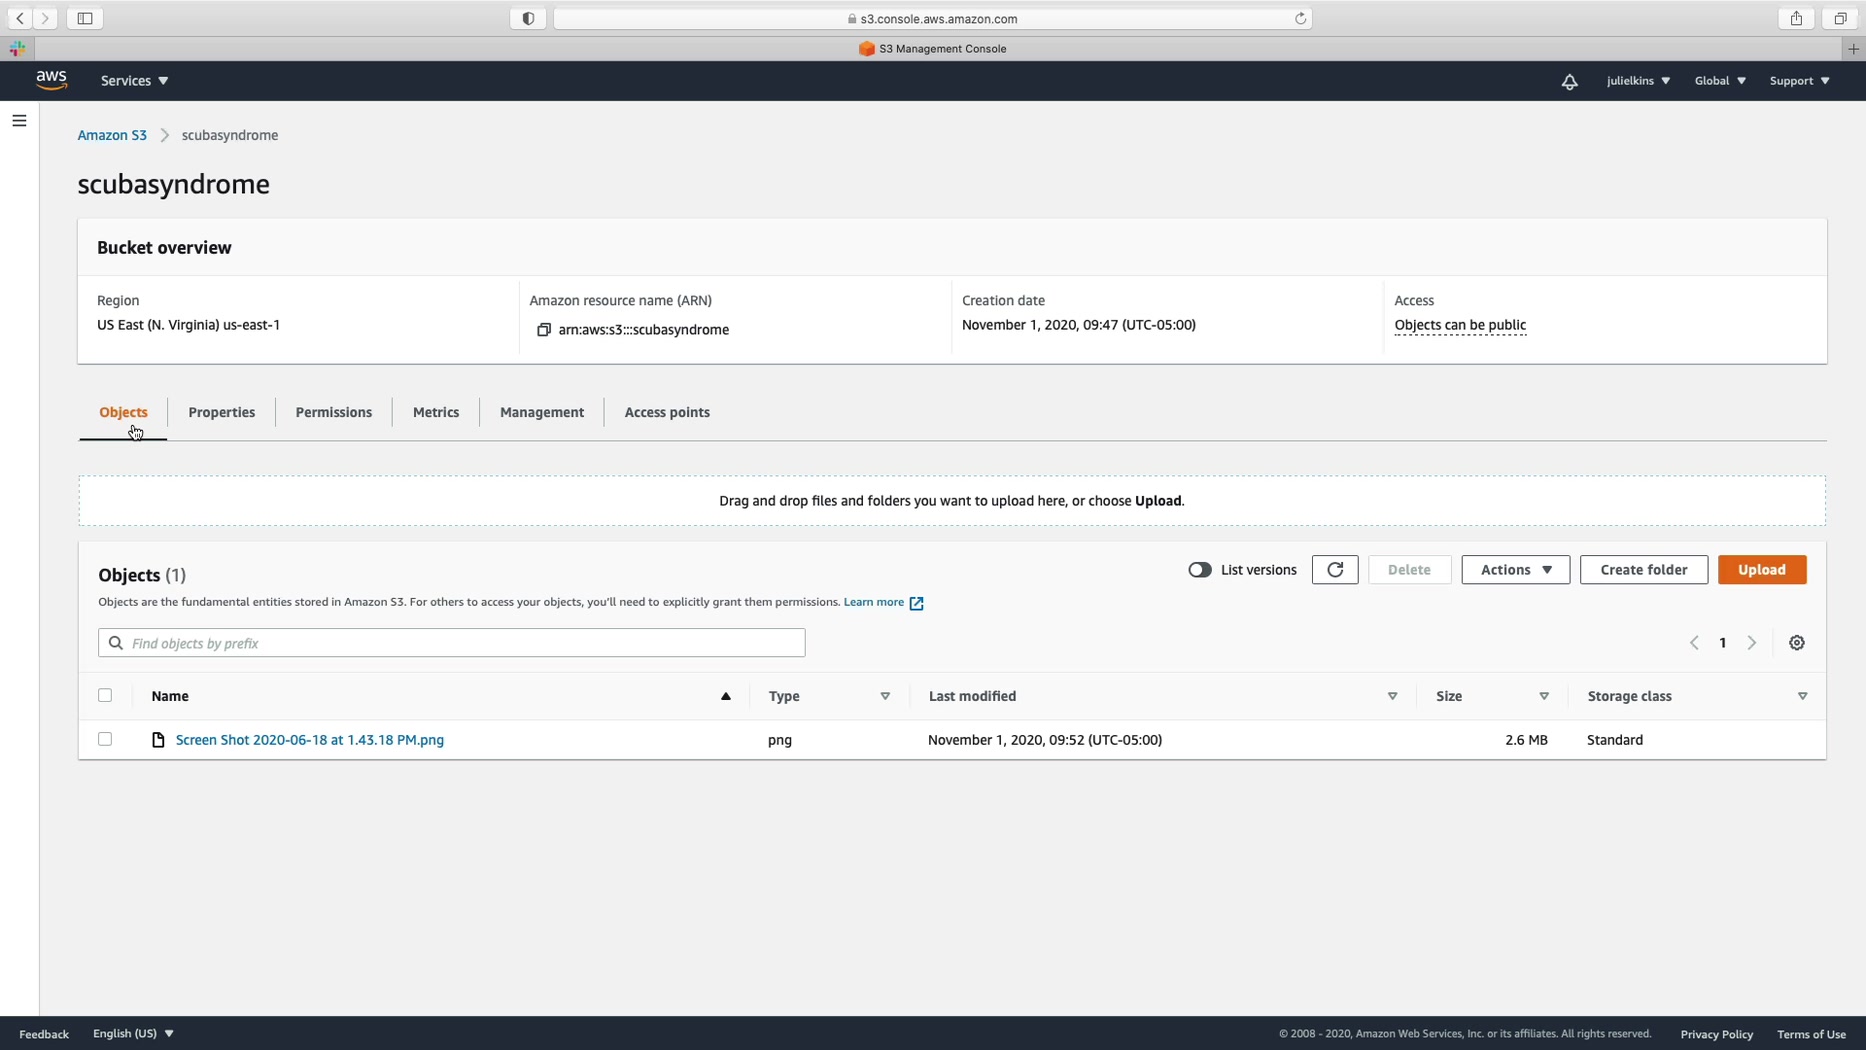The width and height of the screenshot is (1866, 1050).
Task: Open the left navigation hamburger menu
Action: (x=19, y=121)
